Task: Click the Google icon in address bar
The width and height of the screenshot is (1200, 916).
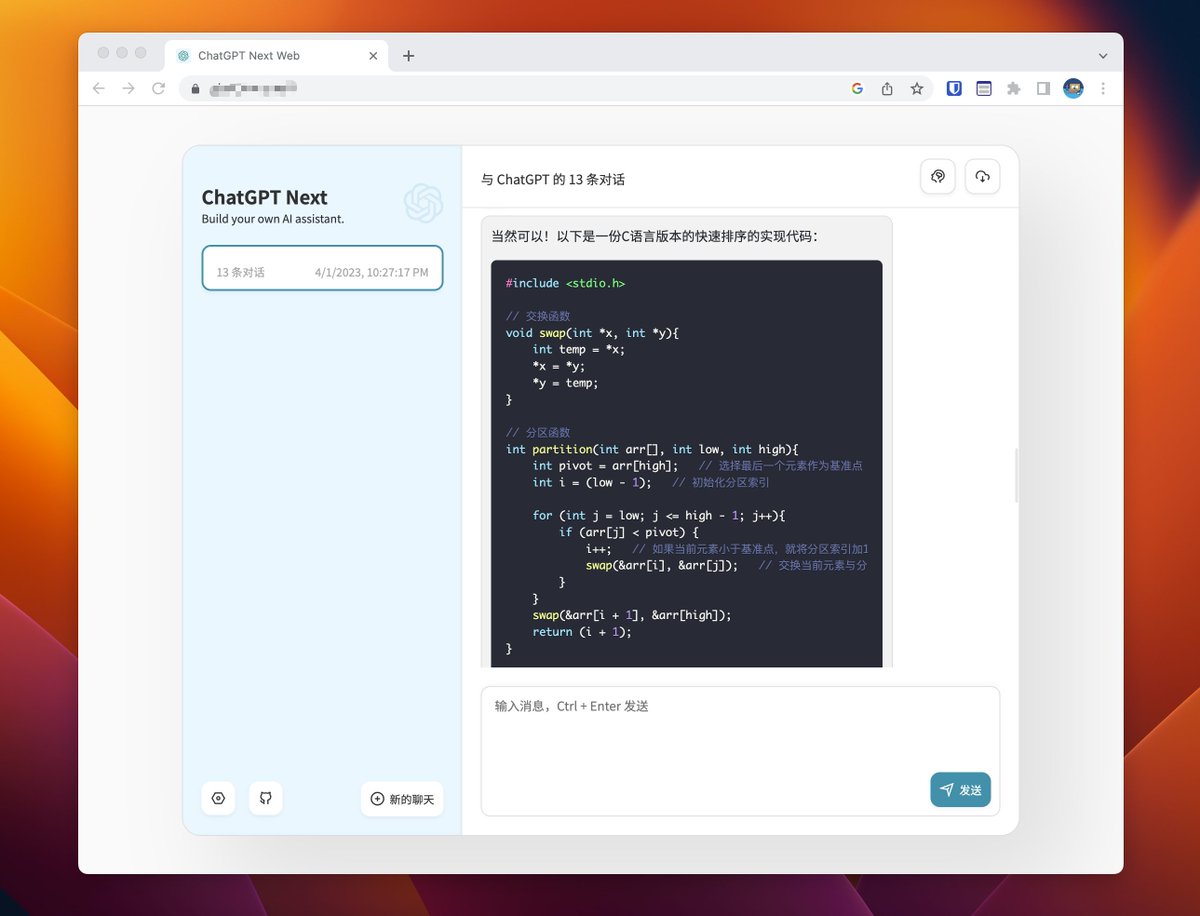Action: point(857,88)
